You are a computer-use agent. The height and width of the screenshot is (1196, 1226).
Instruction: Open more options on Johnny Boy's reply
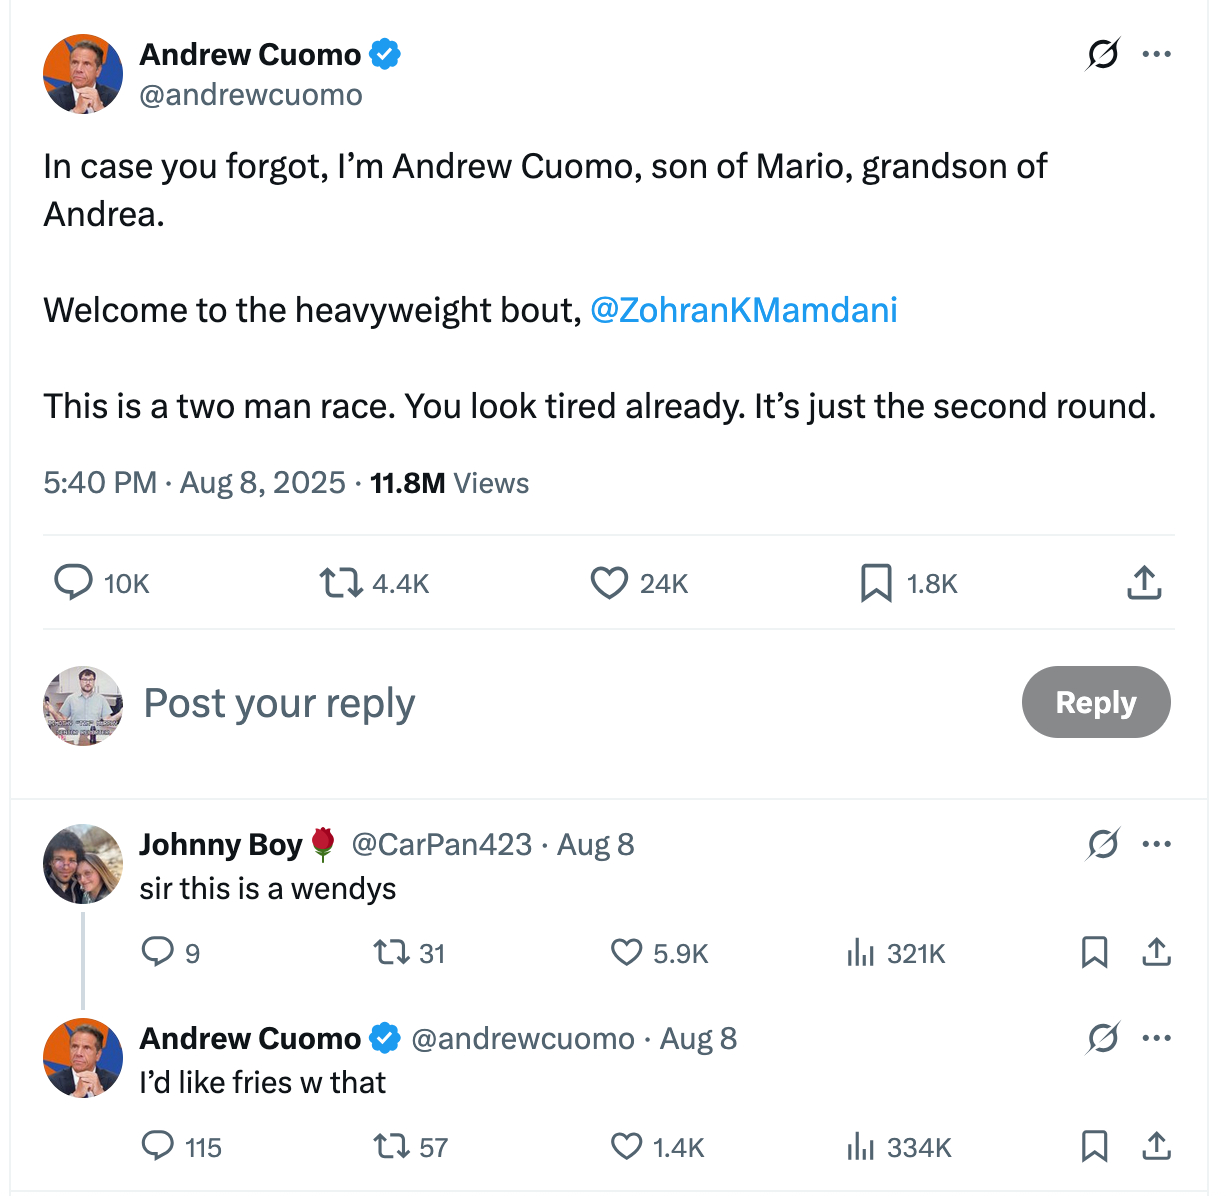[x=1156, y=844]
